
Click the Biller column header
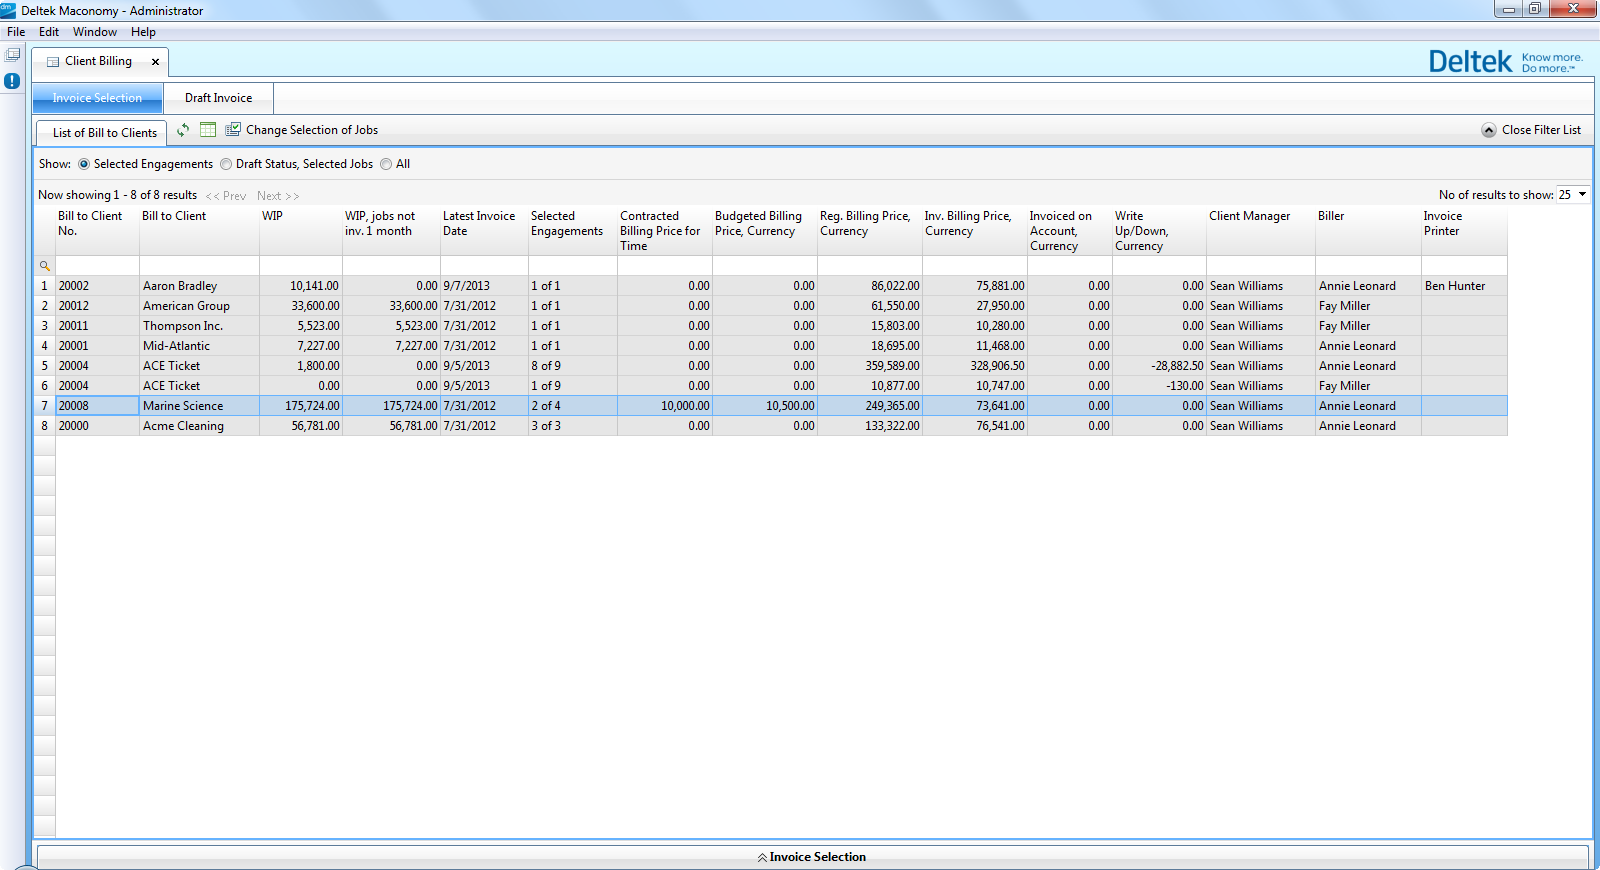(1368, 231)
